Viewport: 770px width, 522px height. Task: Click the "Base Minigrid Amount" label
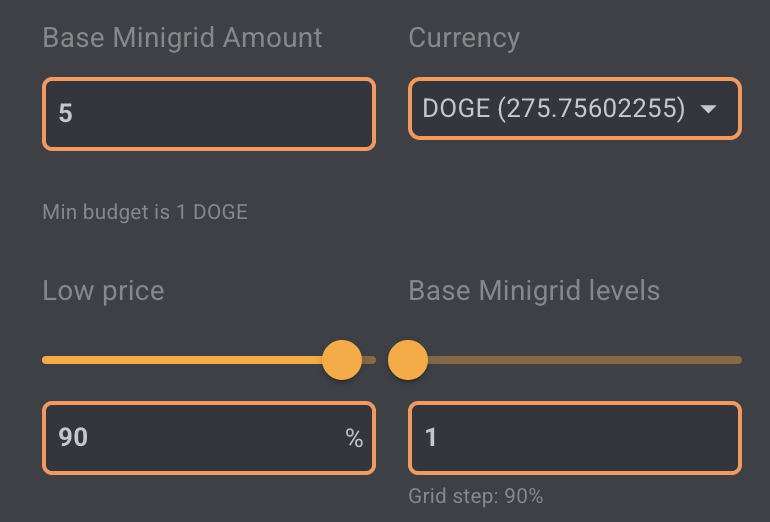(x=182, y=38)
